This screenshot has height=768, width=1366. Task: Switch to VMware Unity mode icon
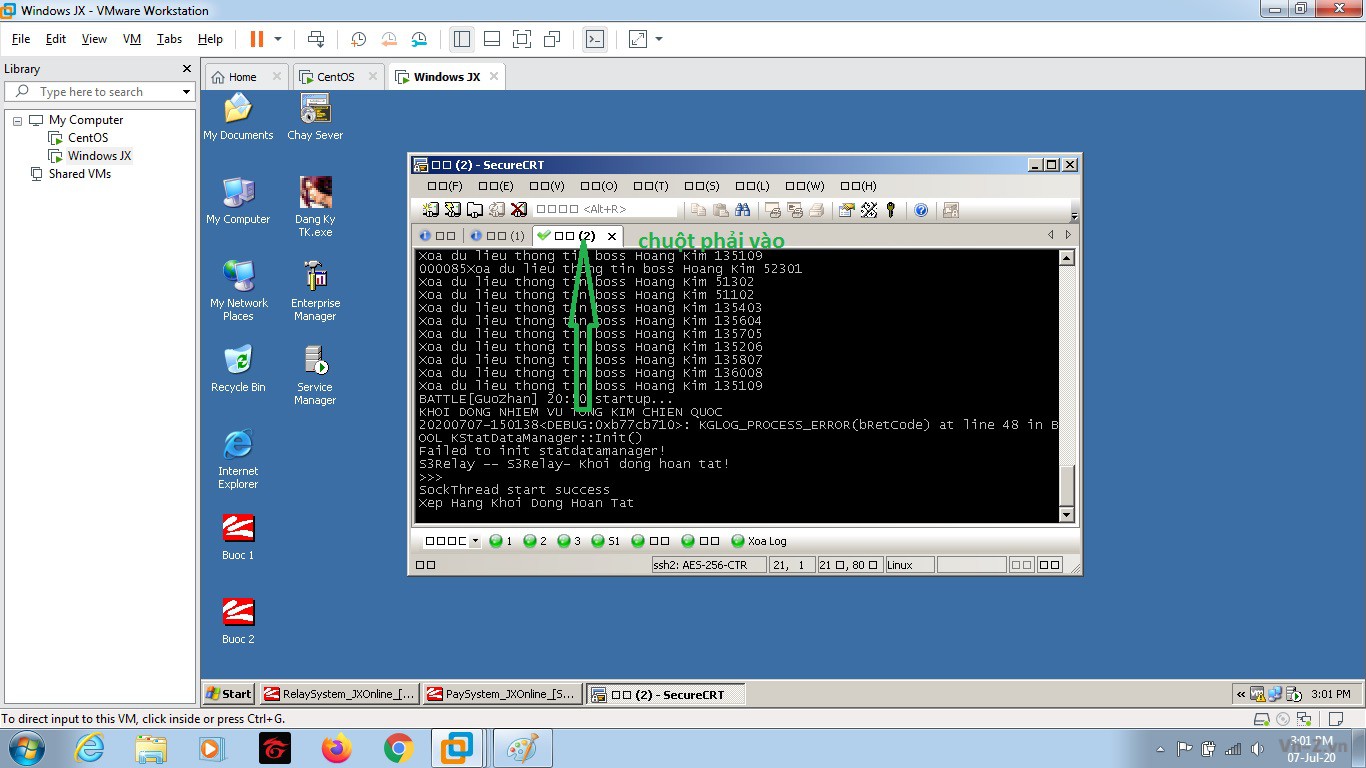pos(552,39)
